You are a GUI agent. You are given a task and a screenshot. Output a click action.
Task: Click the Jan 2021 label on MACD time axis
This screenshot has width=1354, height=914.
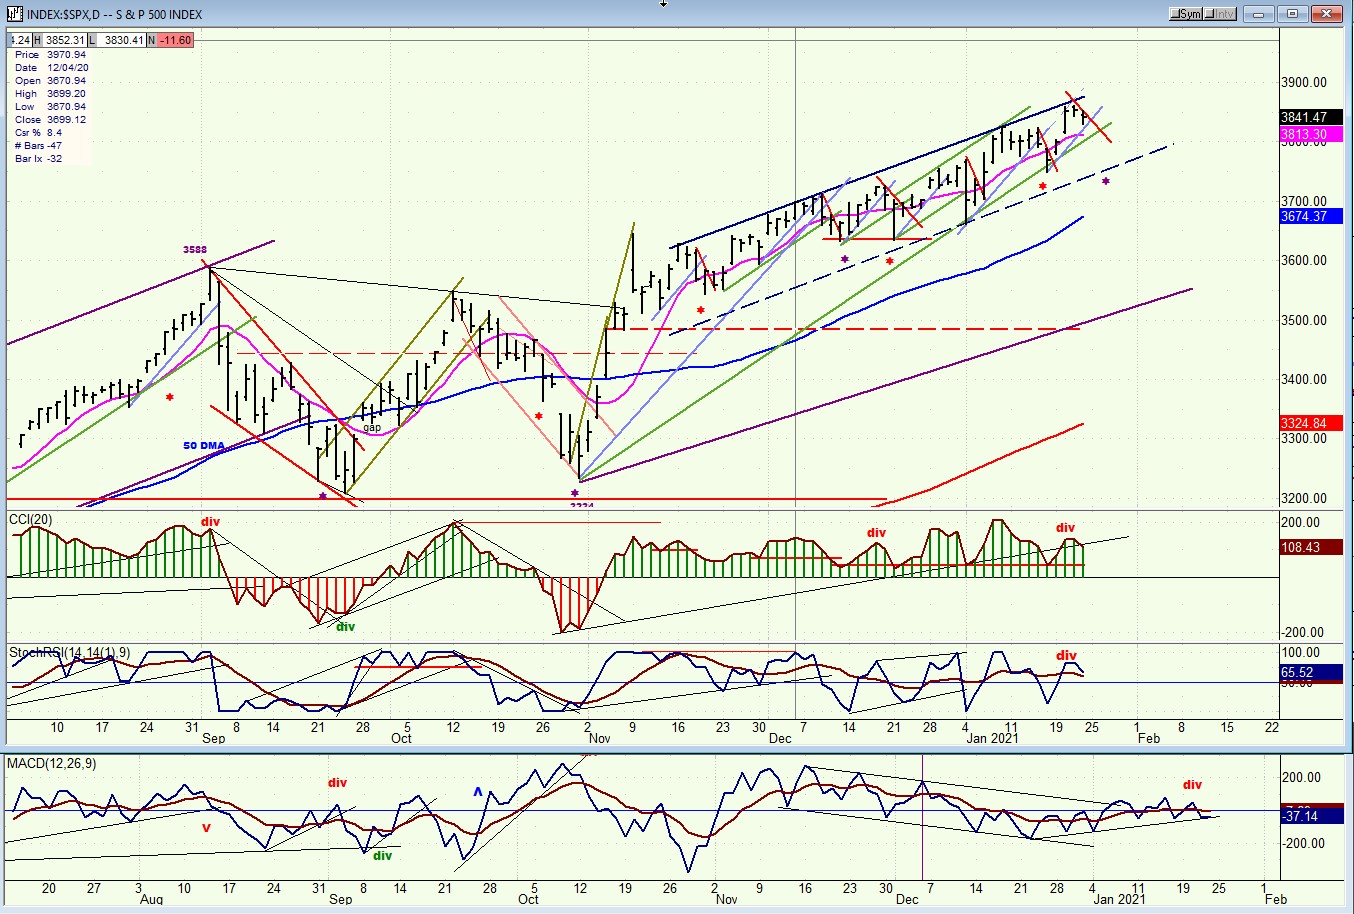point(1118,899)
